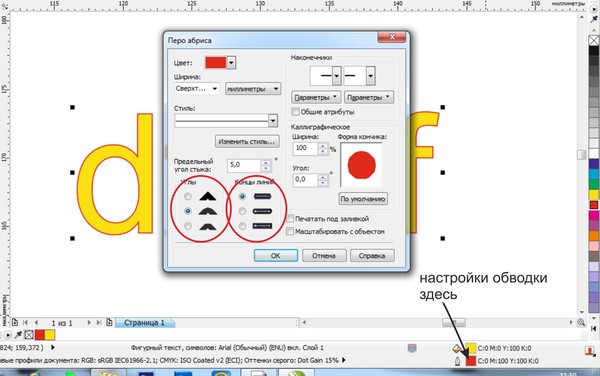This screenshot has height=376, width=600.
Task: Click the eyedropper icon in document palette
Action: tap(18, 335)
